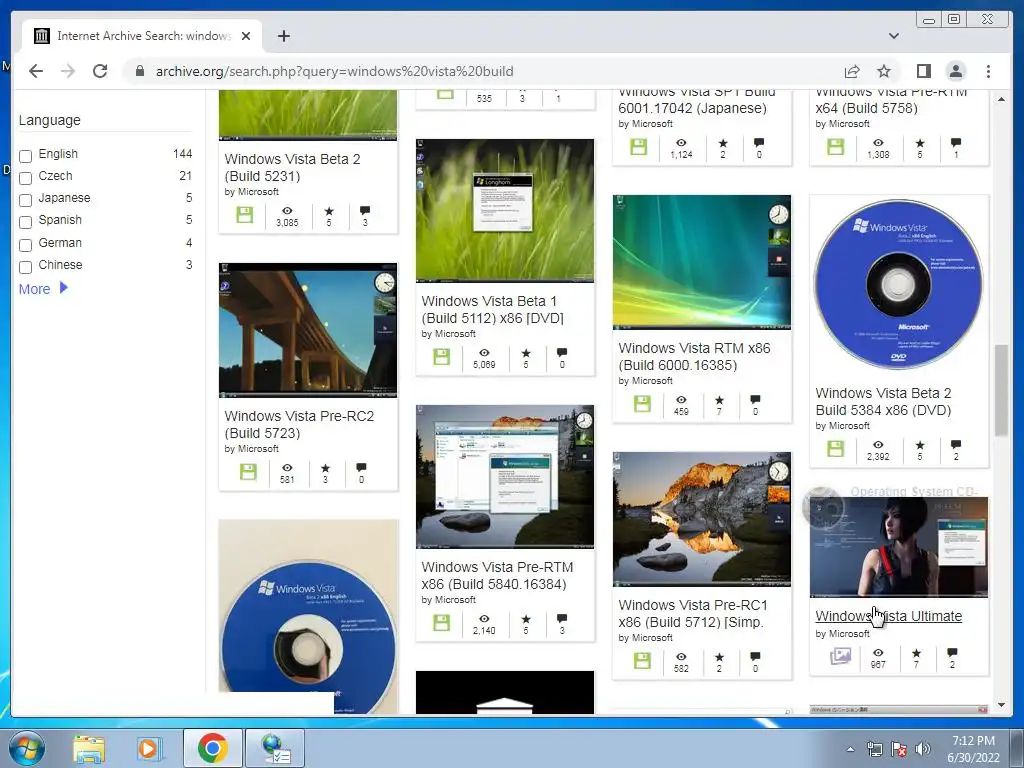Go back to the previous page
The image size is (1024, 768).
tap(36, 71)
